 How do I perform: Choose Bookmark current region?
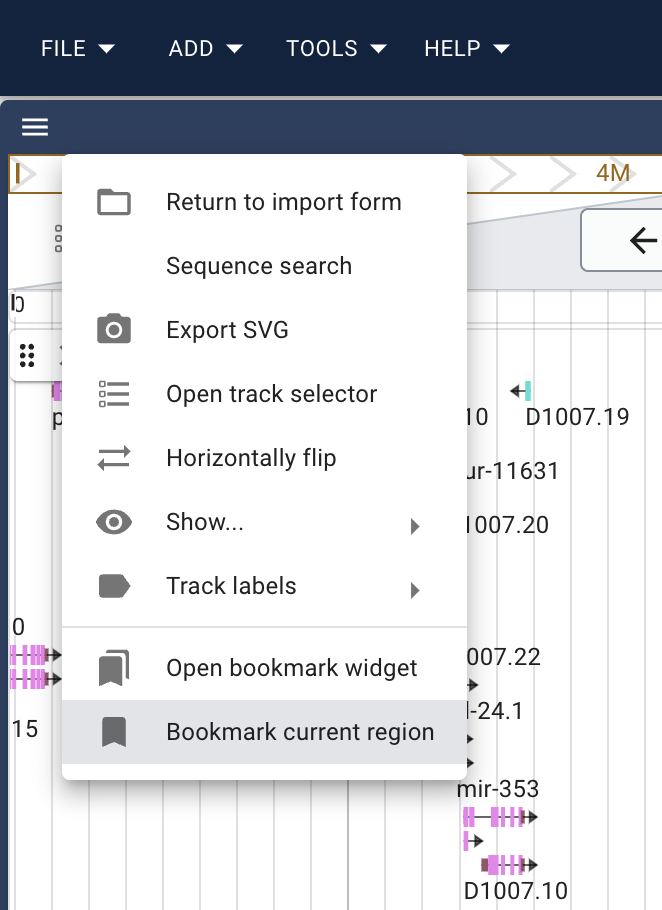300,732
